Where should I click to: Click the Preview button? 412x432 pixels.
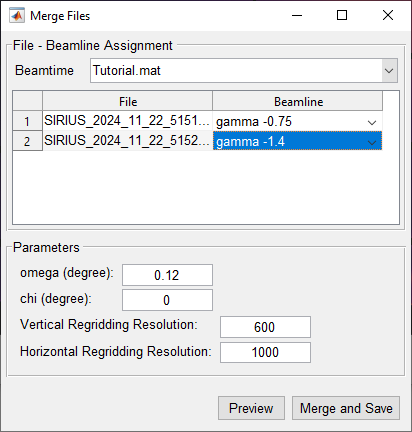(251, 408)
